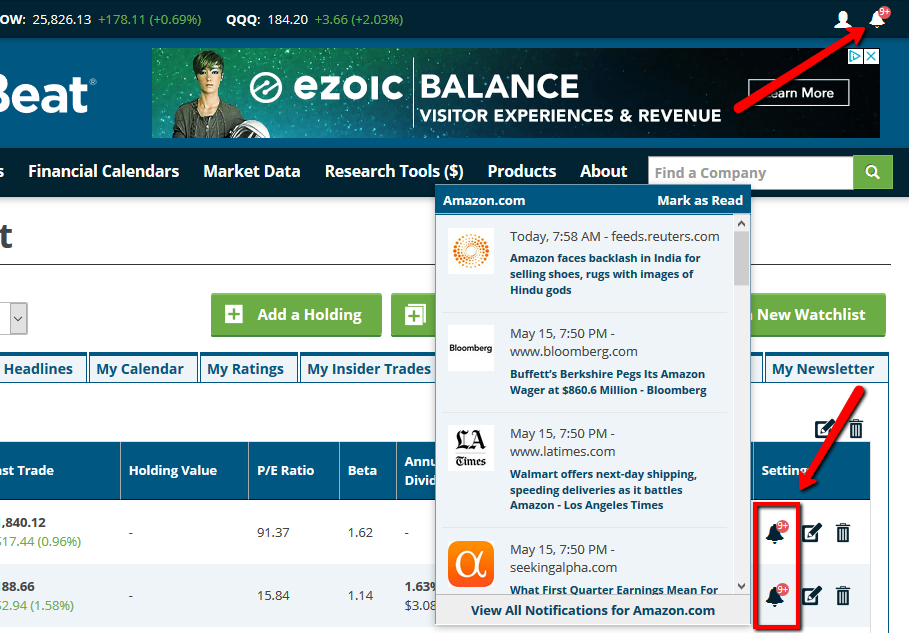
Task: Open bell notifications for the 15.84 P/E row
Action: [776, 595]
